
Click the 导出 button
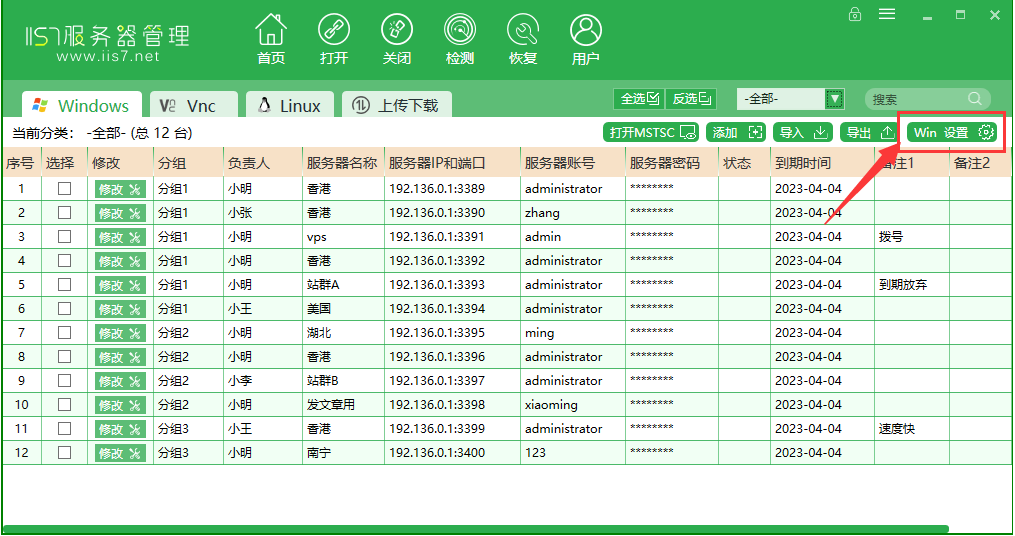coord(870,132)
